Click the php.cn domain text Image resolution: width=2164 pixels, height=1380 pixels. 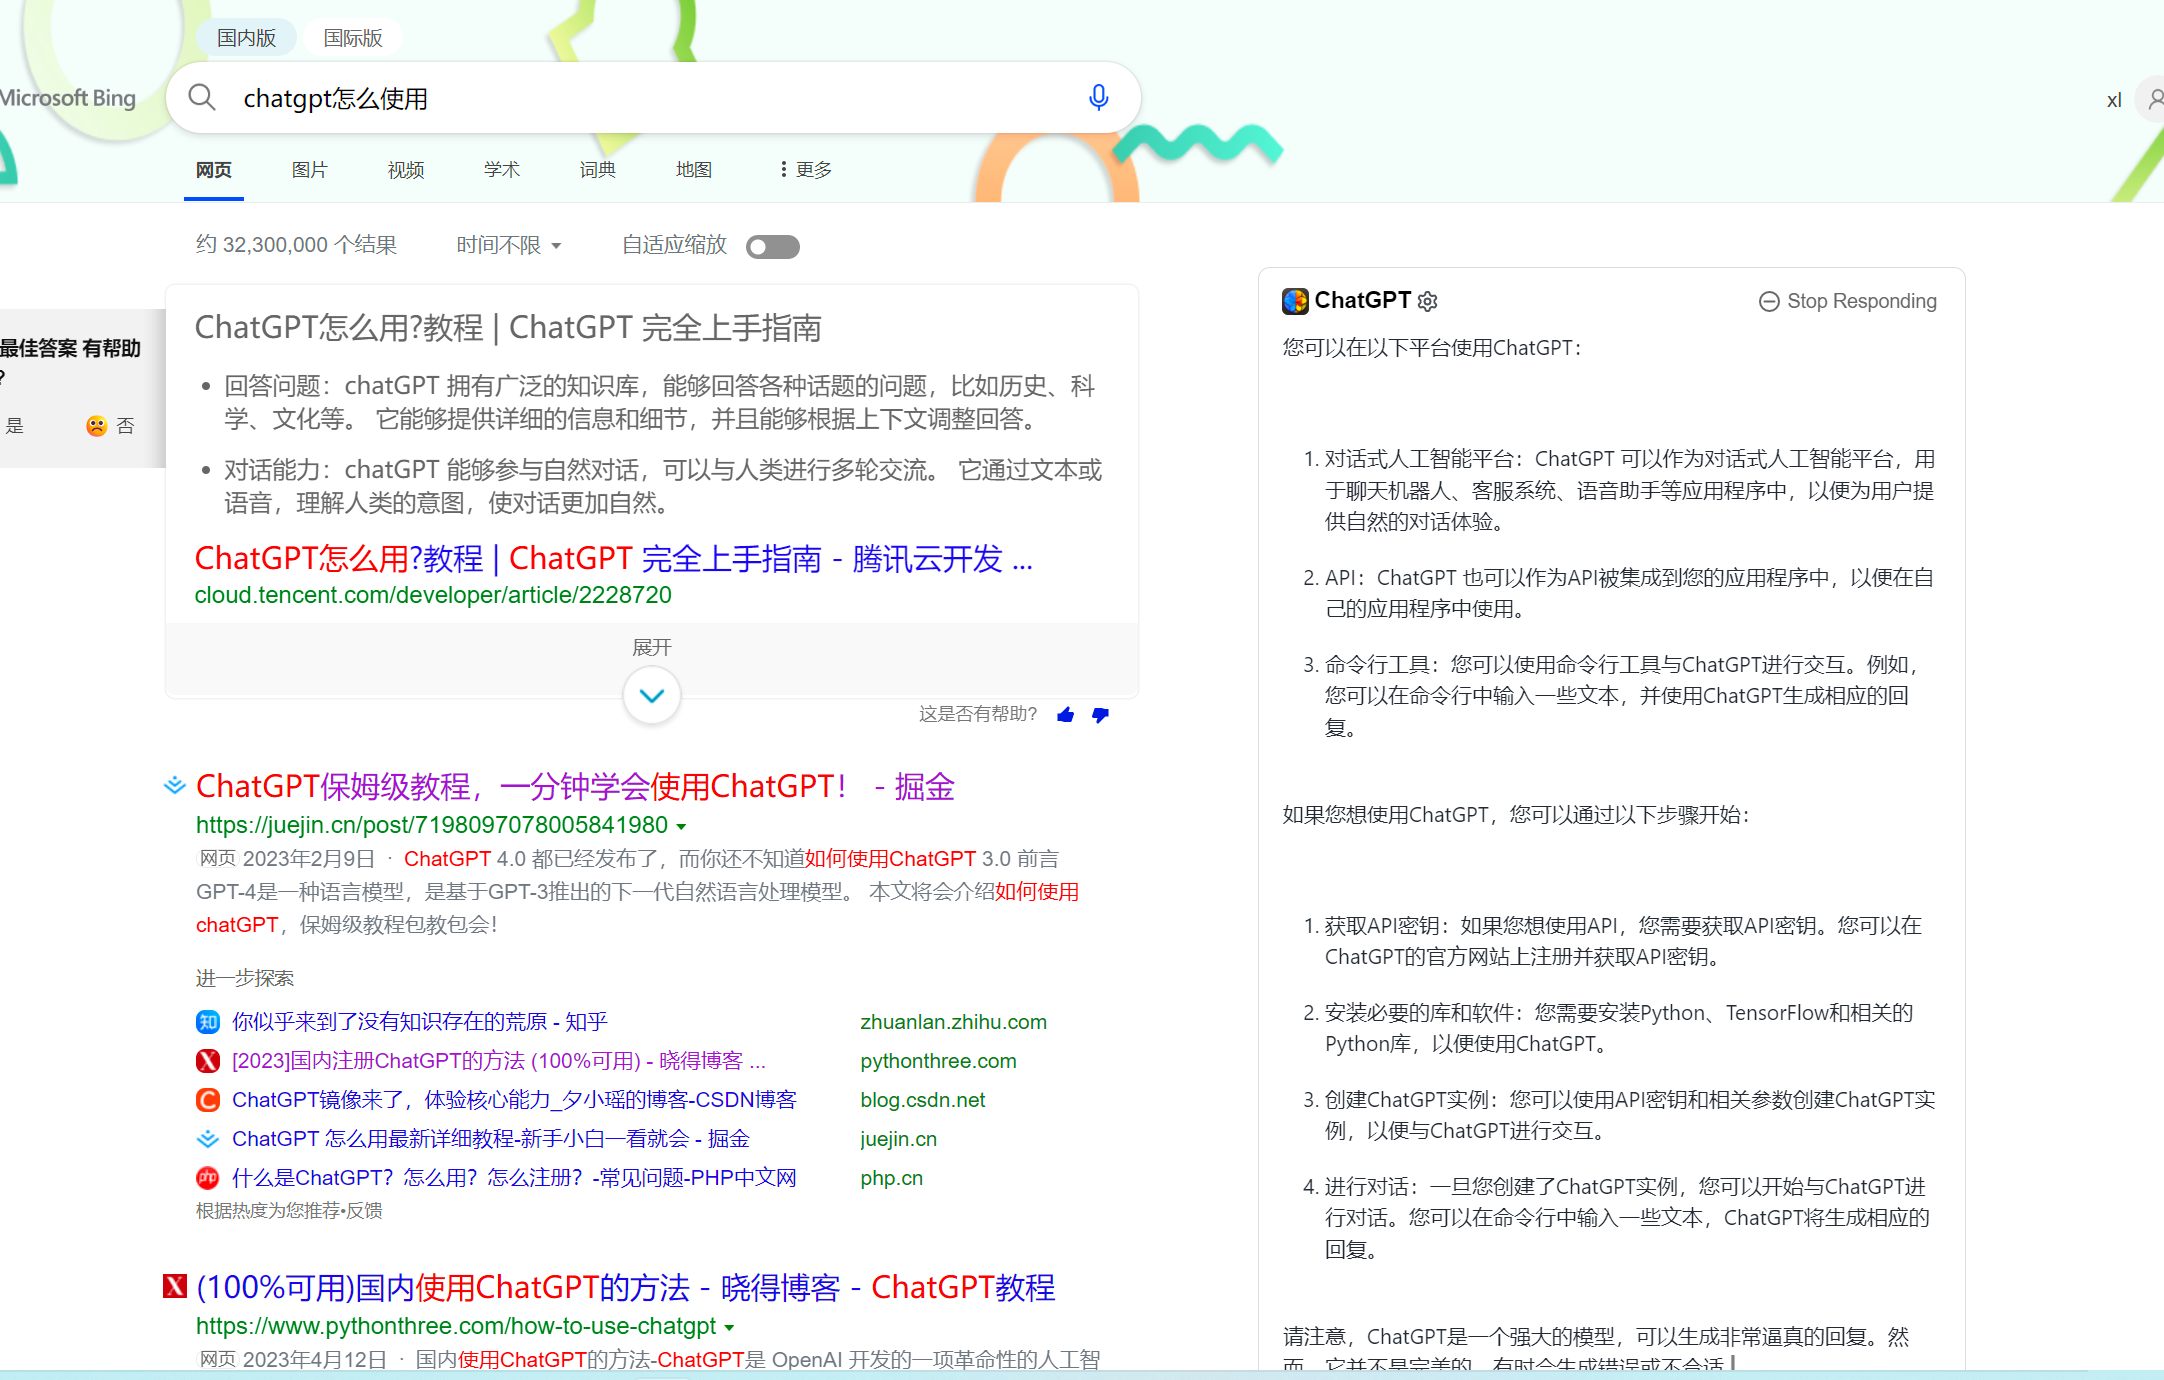click(891, 1178)
